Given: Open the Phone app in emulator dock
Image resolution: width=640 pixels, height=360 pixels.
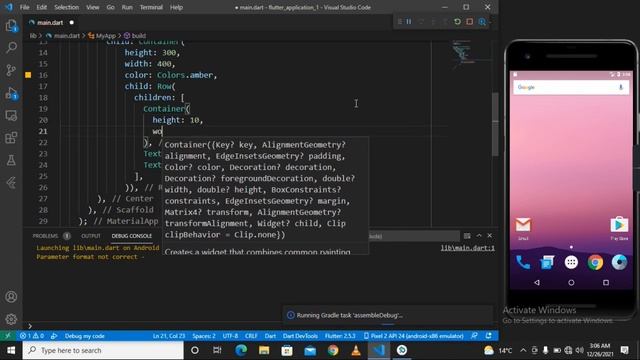Looking at the screenshot, I should [523, 262].
